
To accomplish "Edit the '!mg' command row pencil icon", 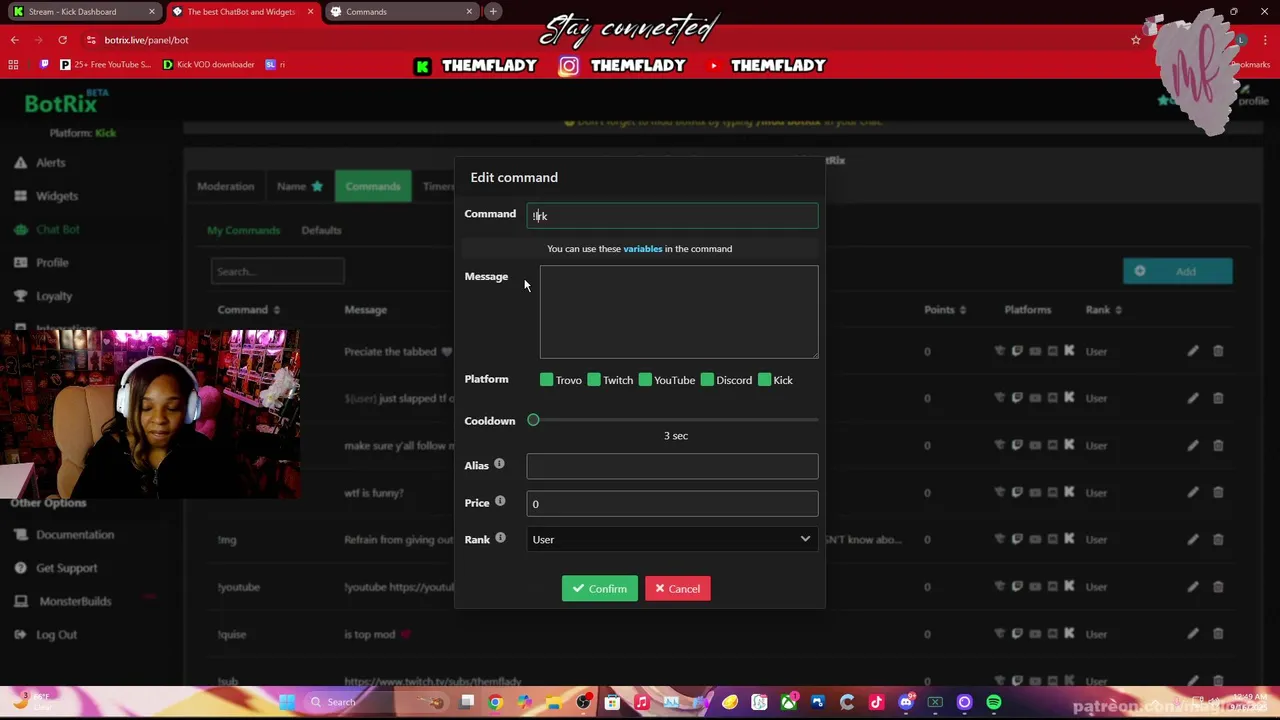I will click(1193, 540).
